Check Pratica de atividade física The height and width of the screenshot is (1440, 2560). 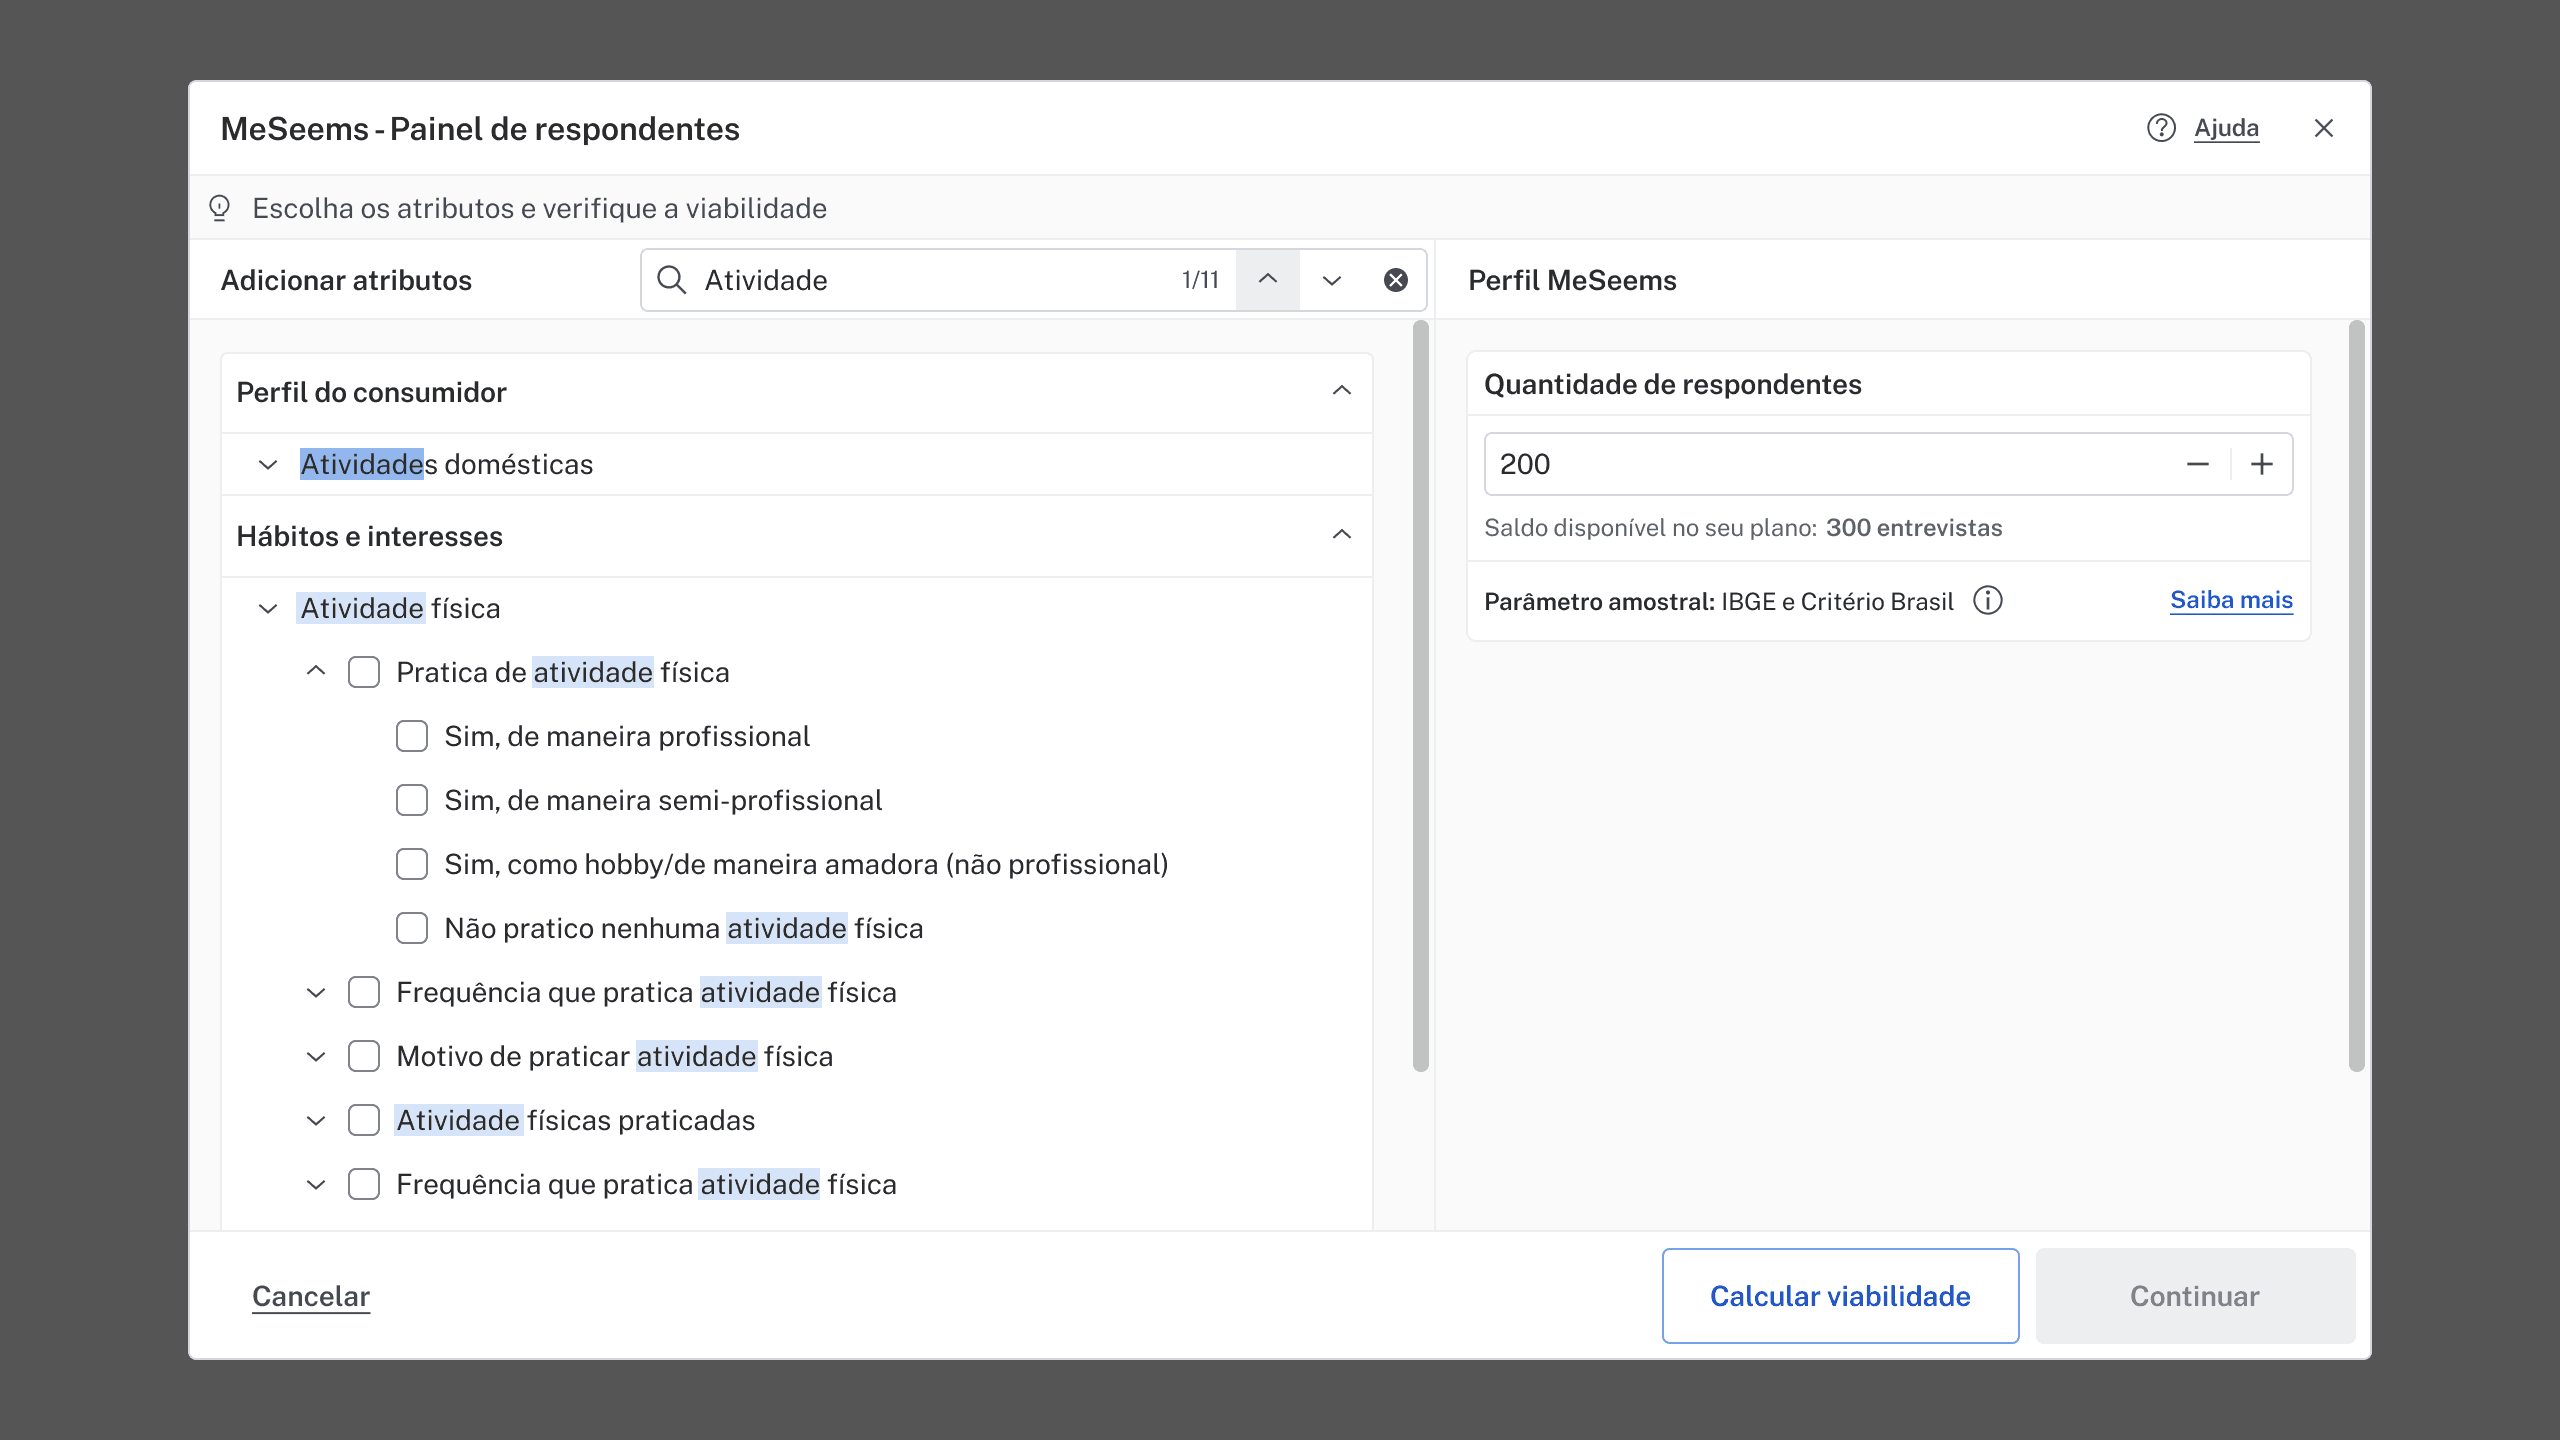(x=363, y=672)
